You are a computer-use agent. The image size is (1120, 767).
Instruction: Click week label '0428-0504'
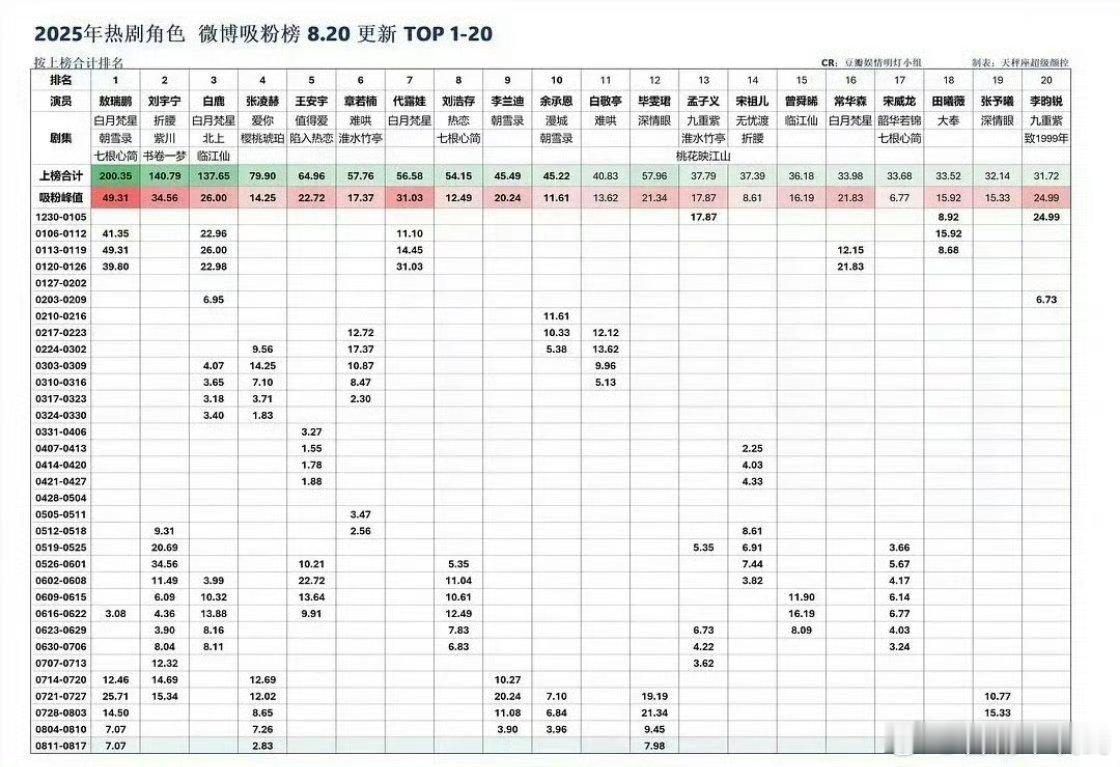[61, 498]
